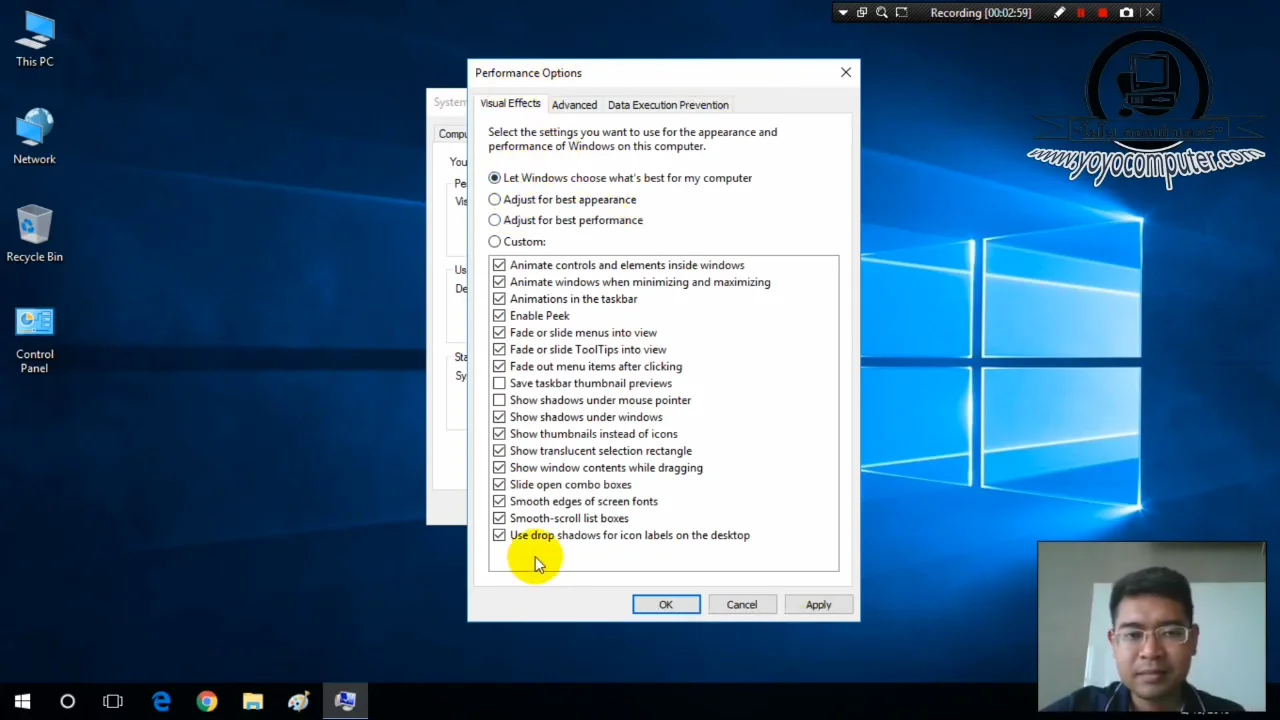Uncheck Enable Peek
This screenshot has width=1280, height=720.
pyautogui.click(x=499, y=315)
